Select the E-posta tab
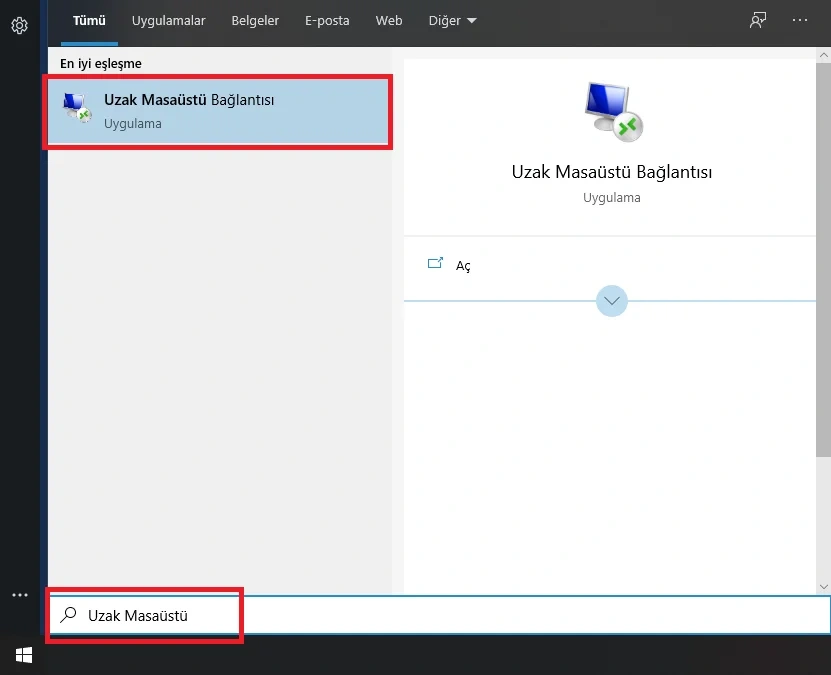Screen dimensions: 831x675 [x=327, y=20]
